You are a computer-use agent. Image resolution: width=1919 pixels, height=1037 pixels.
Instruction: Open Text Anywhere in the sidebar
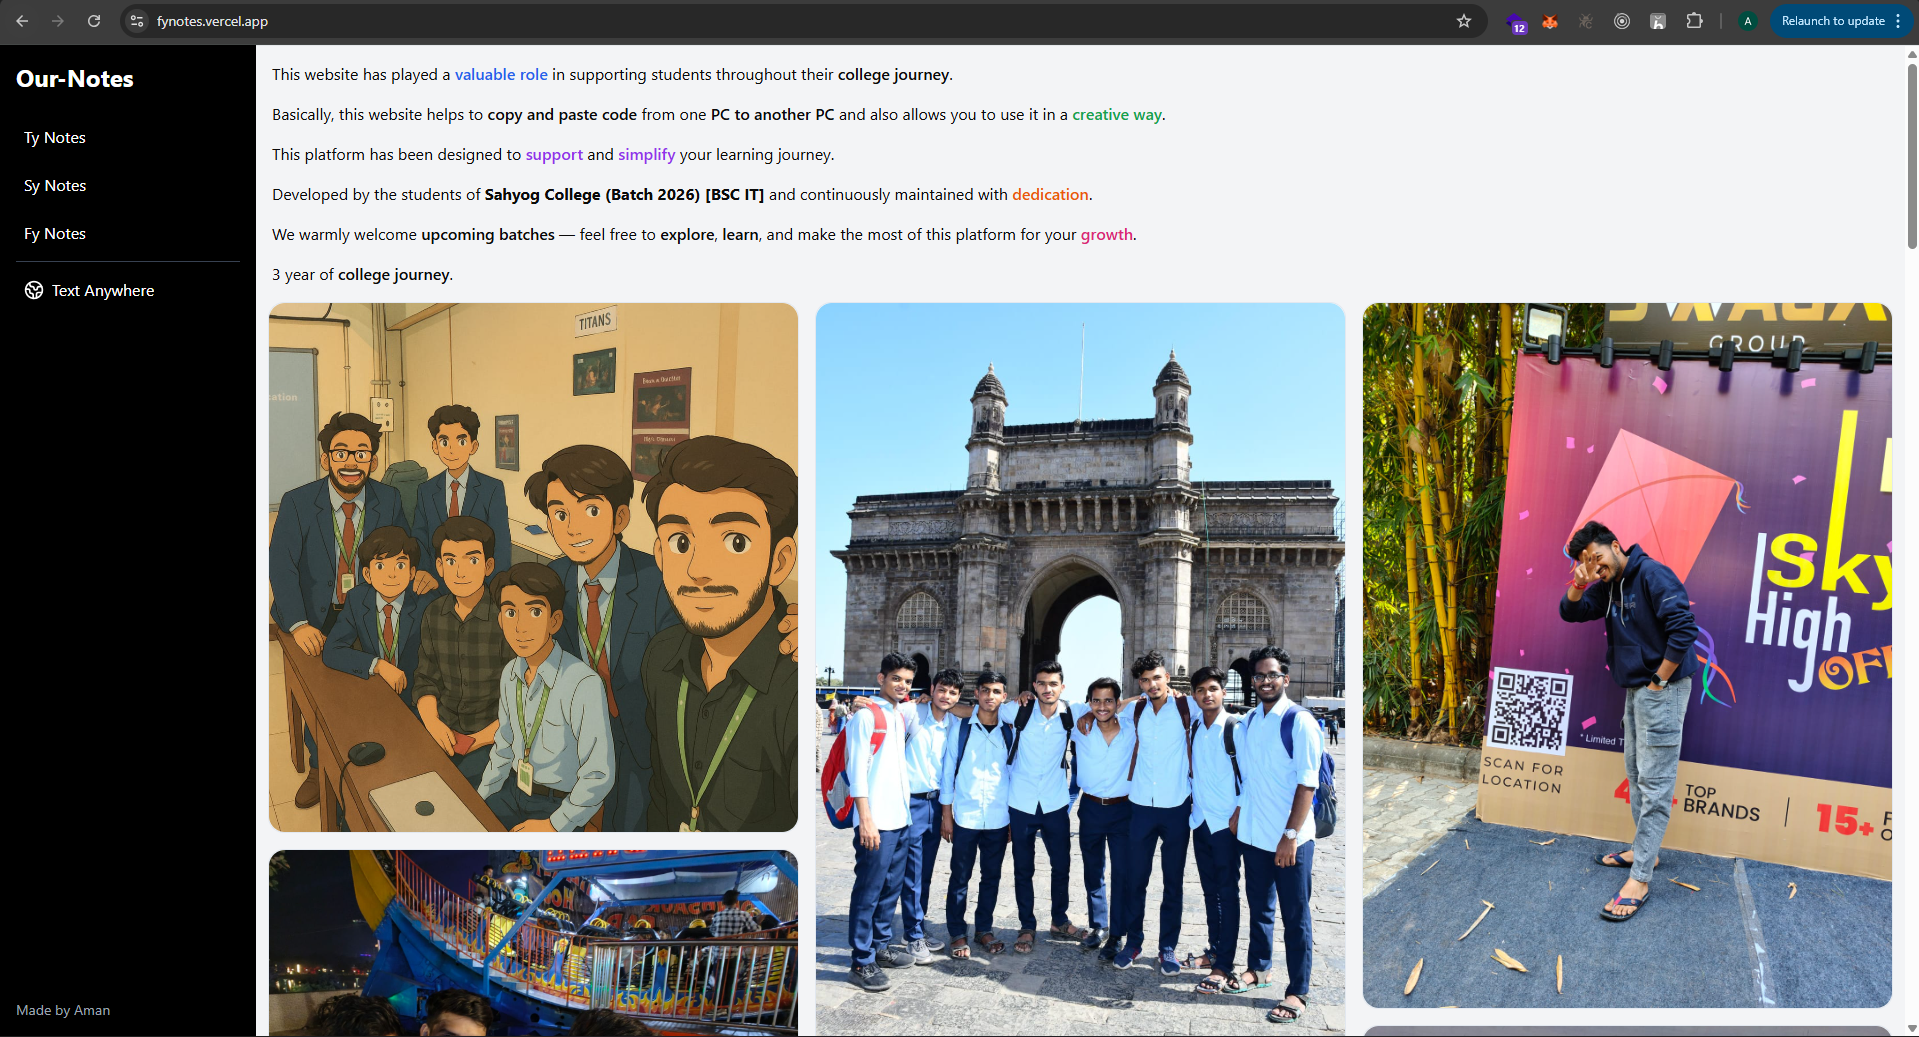128,291
